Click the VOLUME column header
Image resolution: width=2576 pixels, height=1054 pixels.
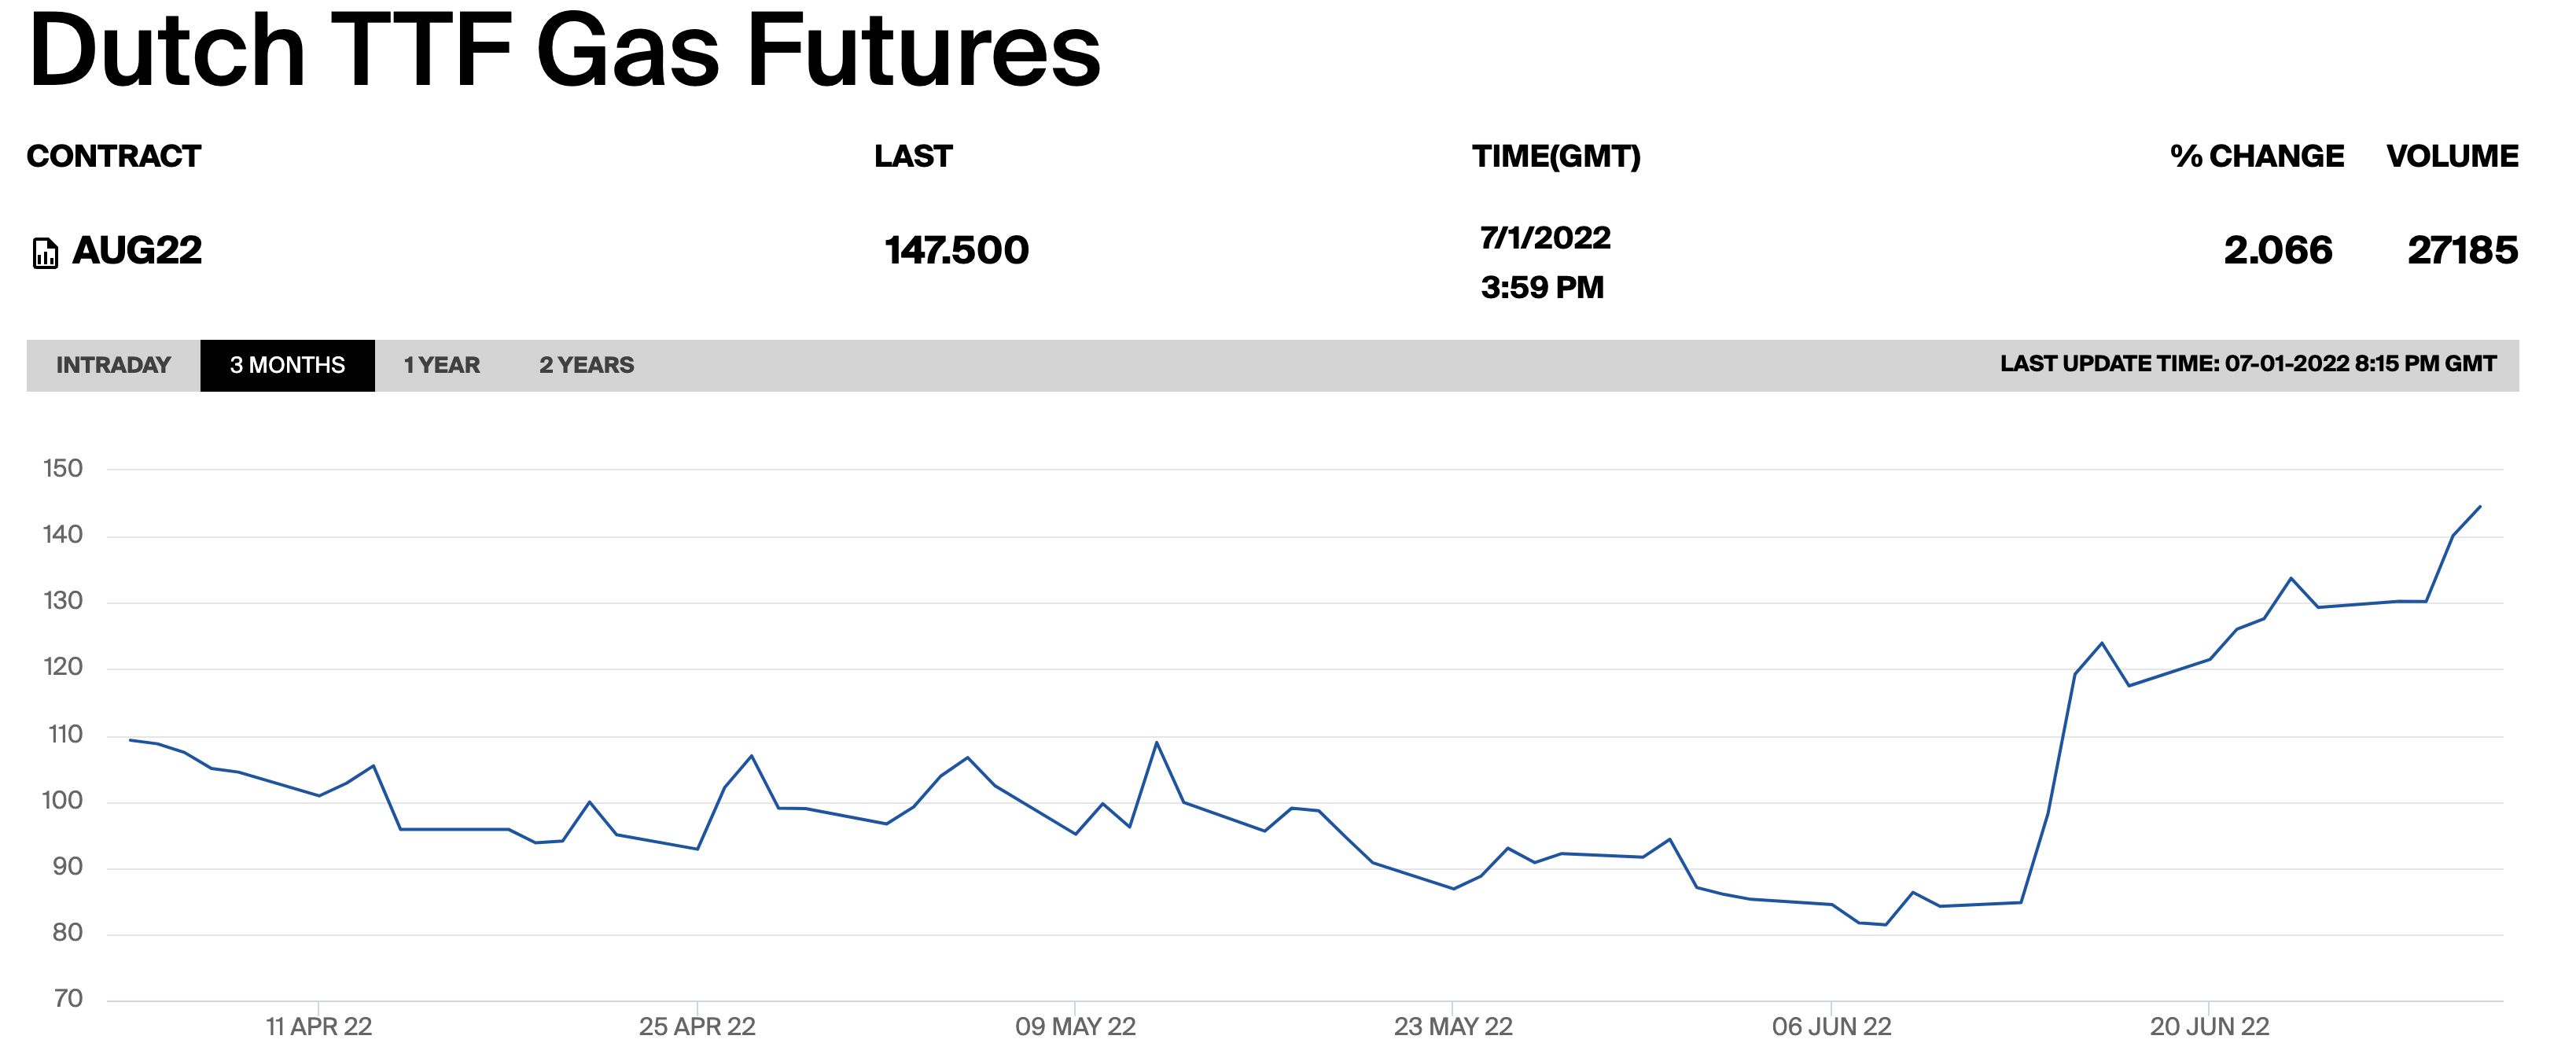point(2452,156)
